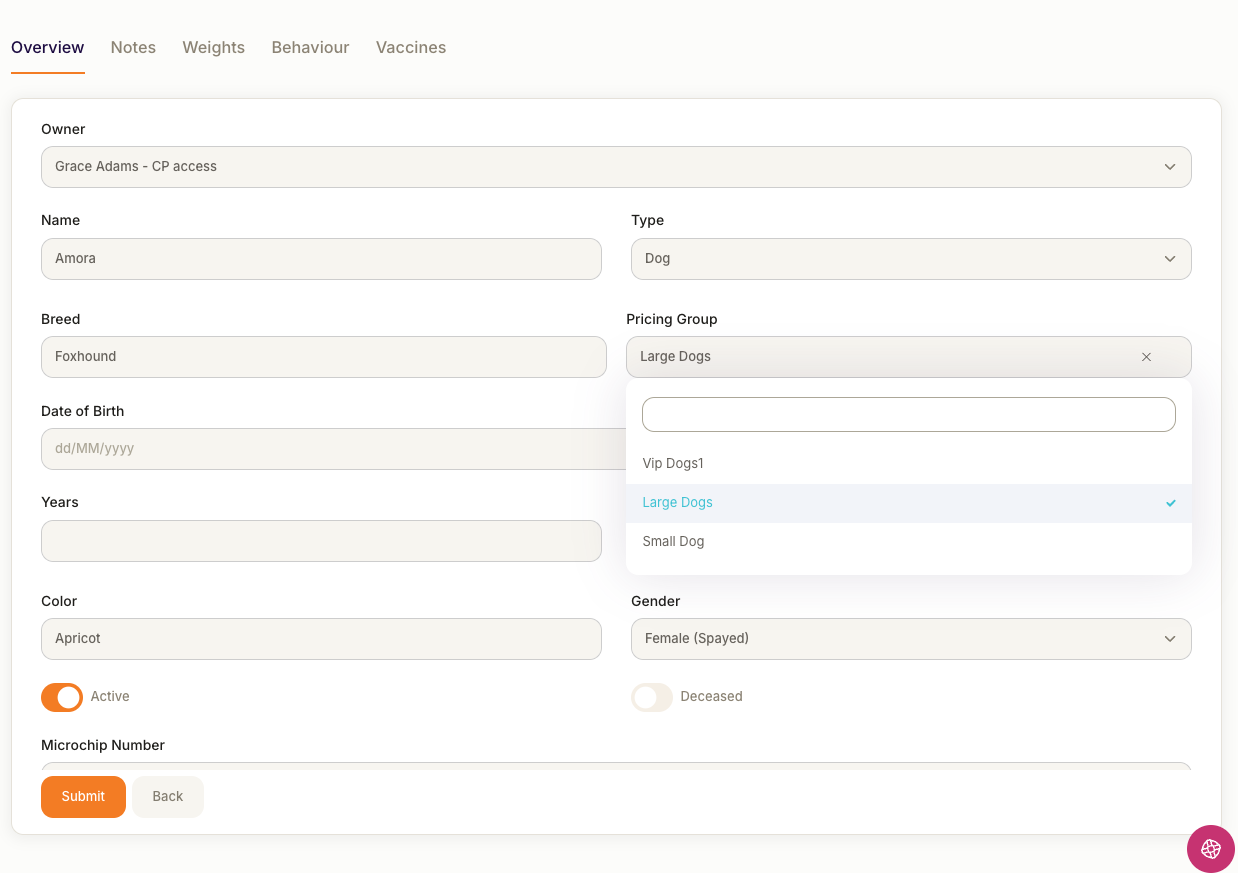Click the Breed field containing Foxhound
Screen dimensions: 1238x873
click(324, 357)
